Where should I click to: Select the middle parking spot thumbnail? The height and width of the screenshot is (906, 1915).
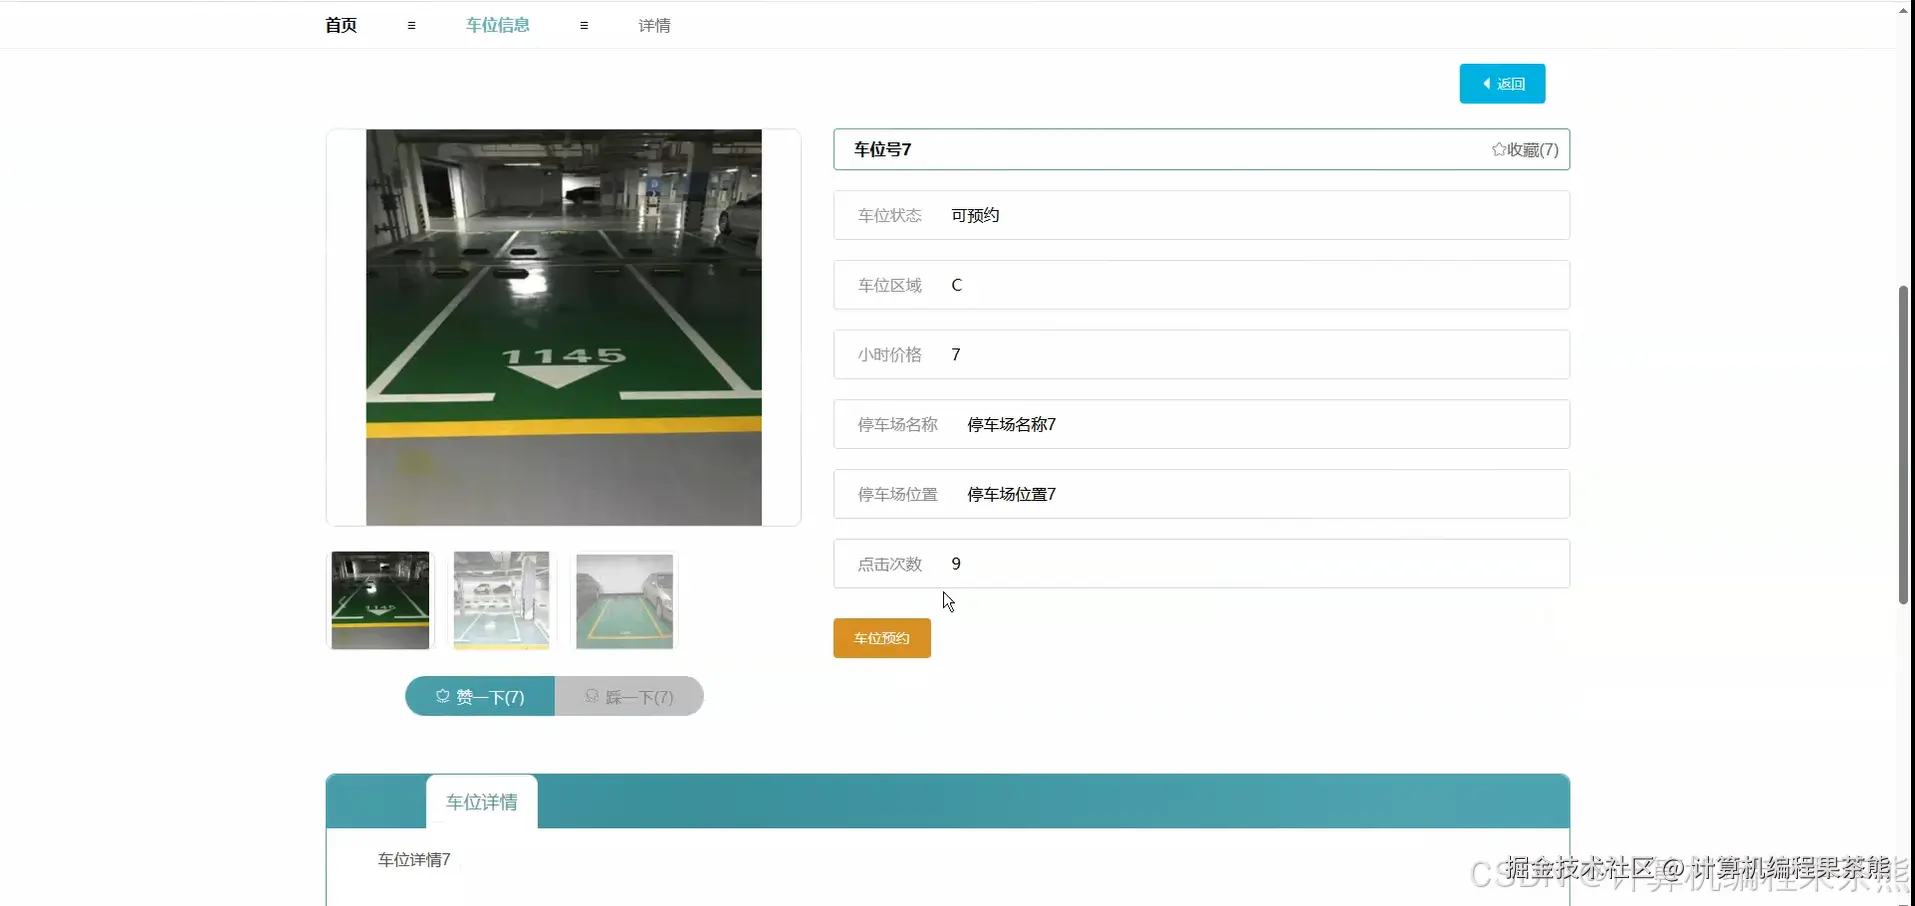coord(501,600)
